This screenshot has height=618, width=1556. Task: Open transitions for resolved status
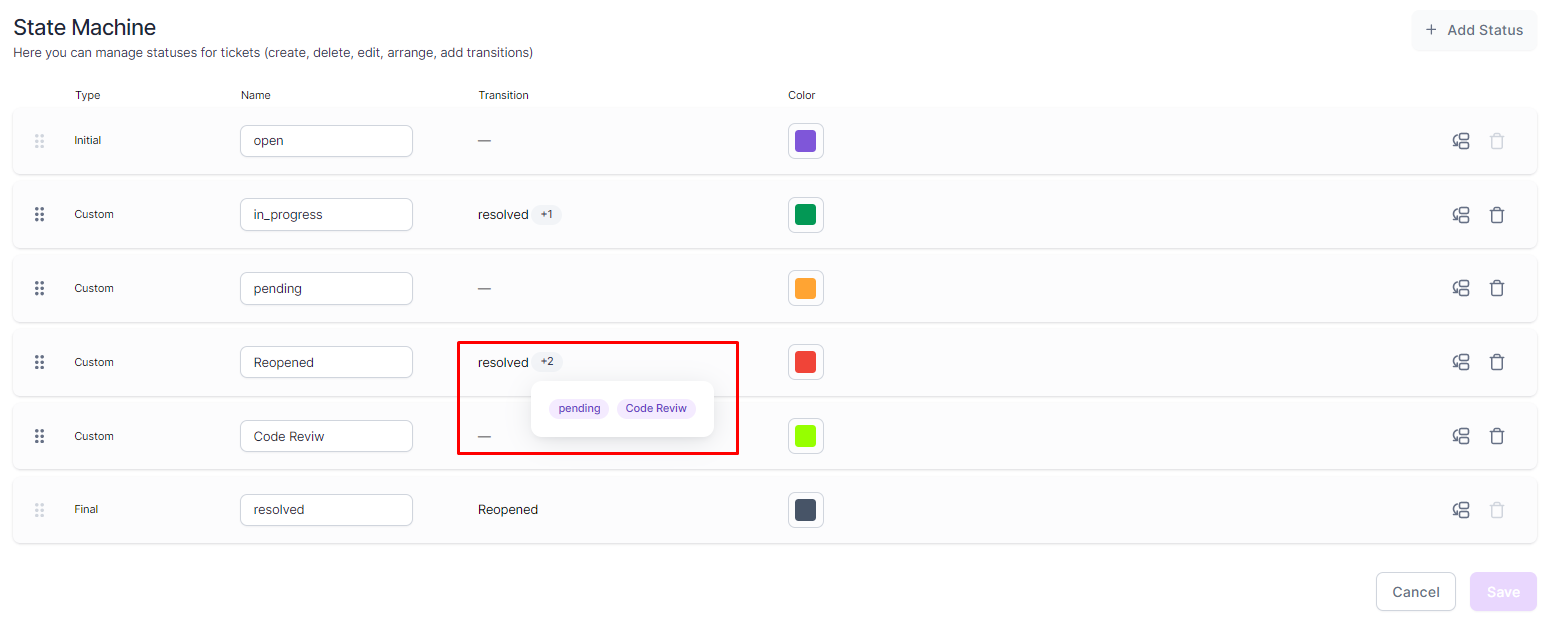tap(1460, 510)
